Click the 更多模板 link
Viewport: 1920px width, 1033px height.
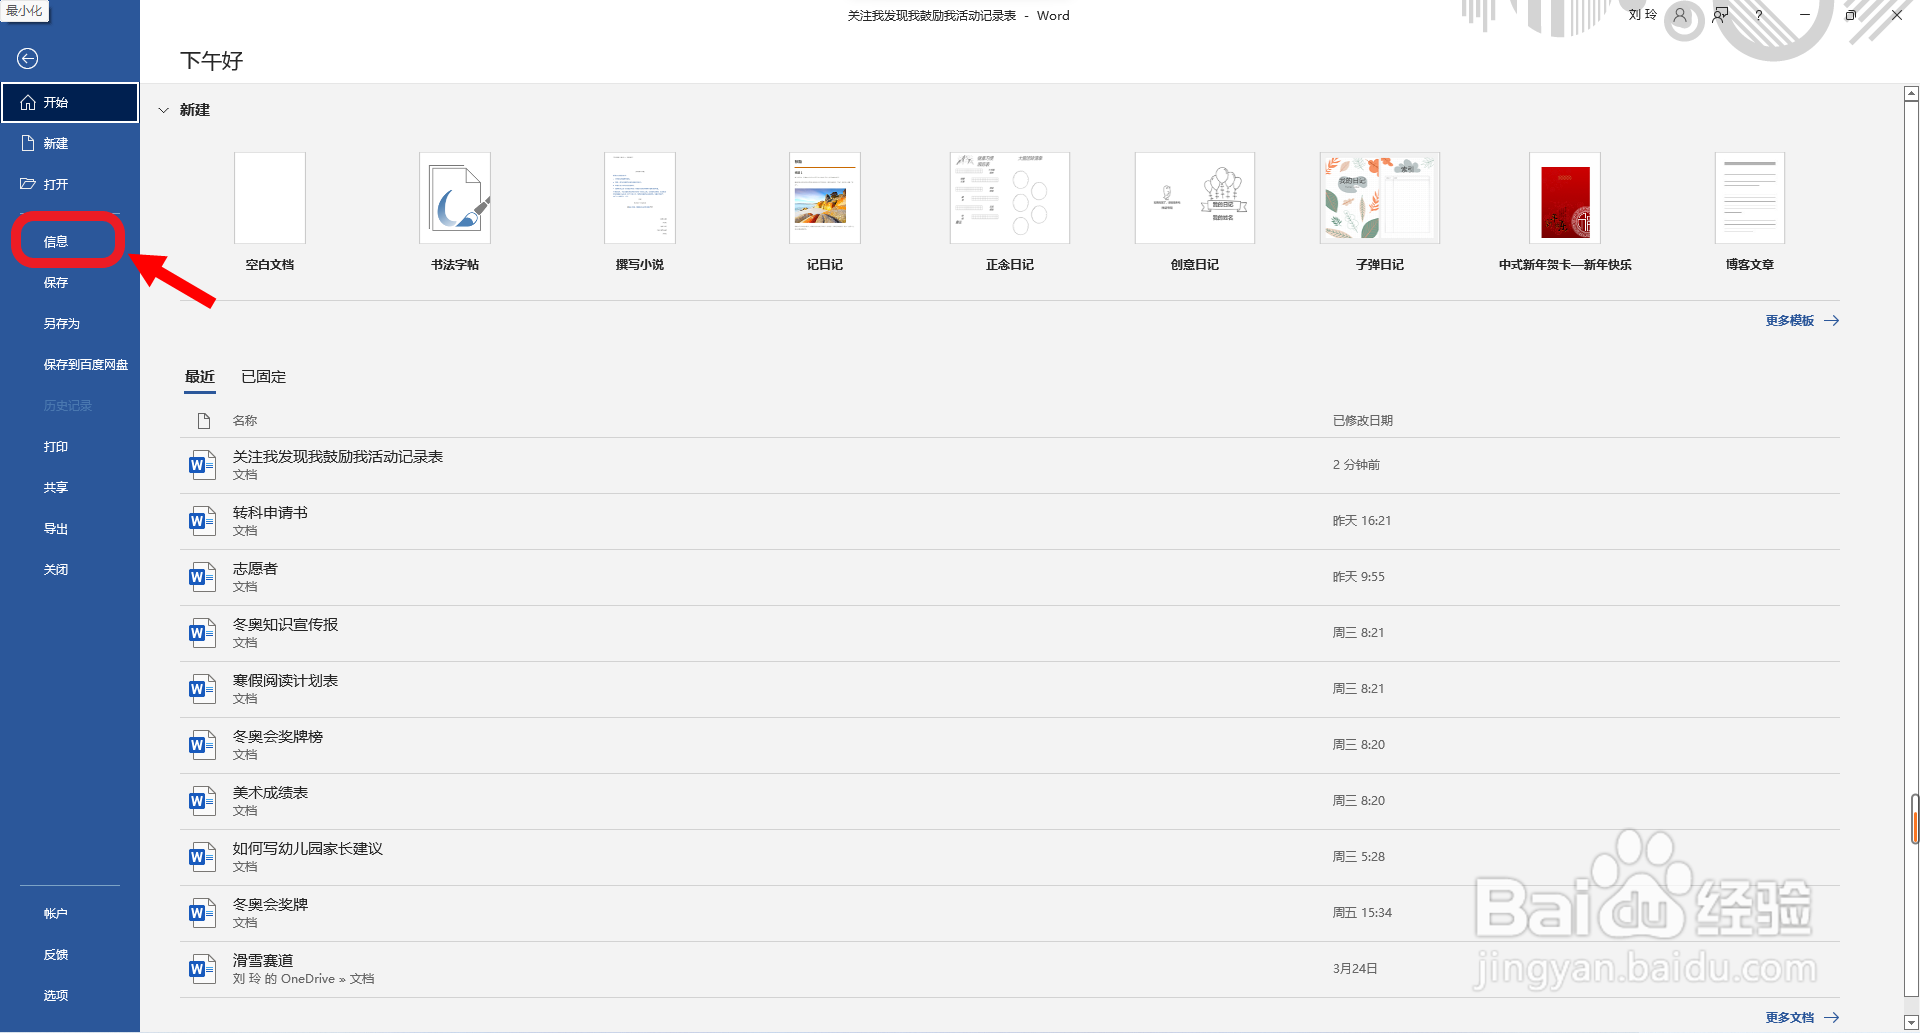1802,321
